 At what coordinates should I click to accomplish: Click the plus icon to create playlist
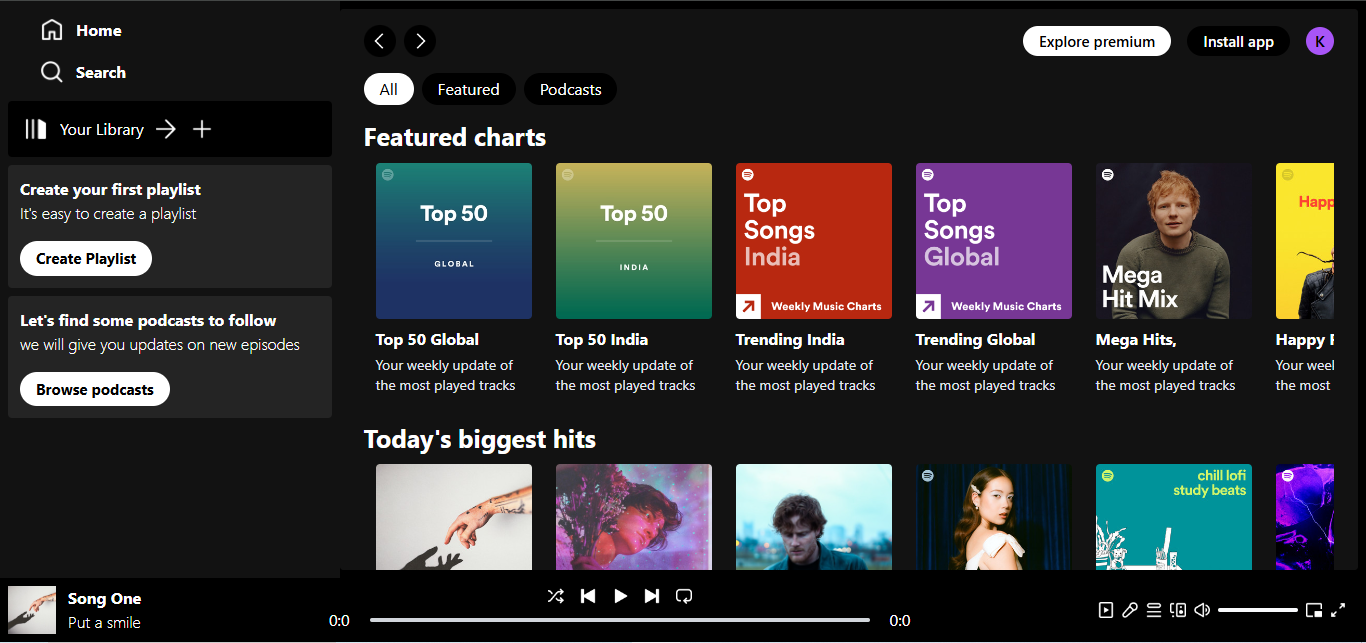click(x=202, y=129)
